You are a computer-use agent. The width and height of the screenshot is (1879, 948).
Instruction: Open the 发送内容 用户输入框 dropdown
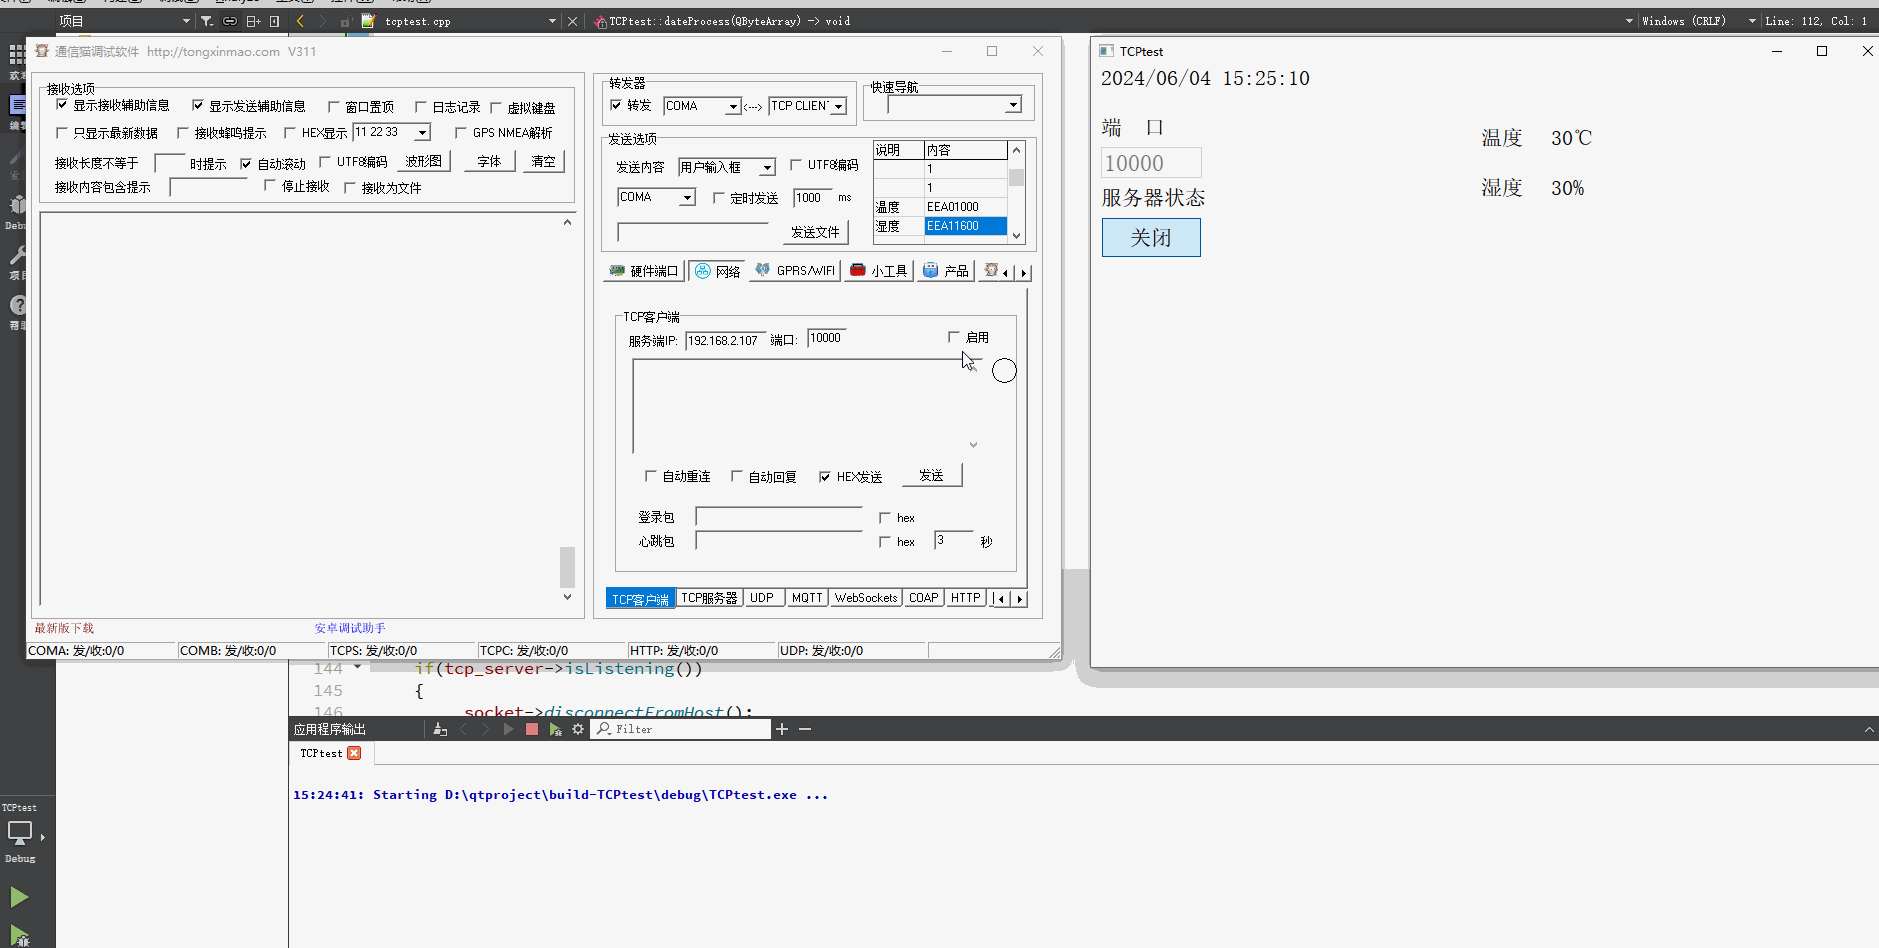tap(767, 167)
